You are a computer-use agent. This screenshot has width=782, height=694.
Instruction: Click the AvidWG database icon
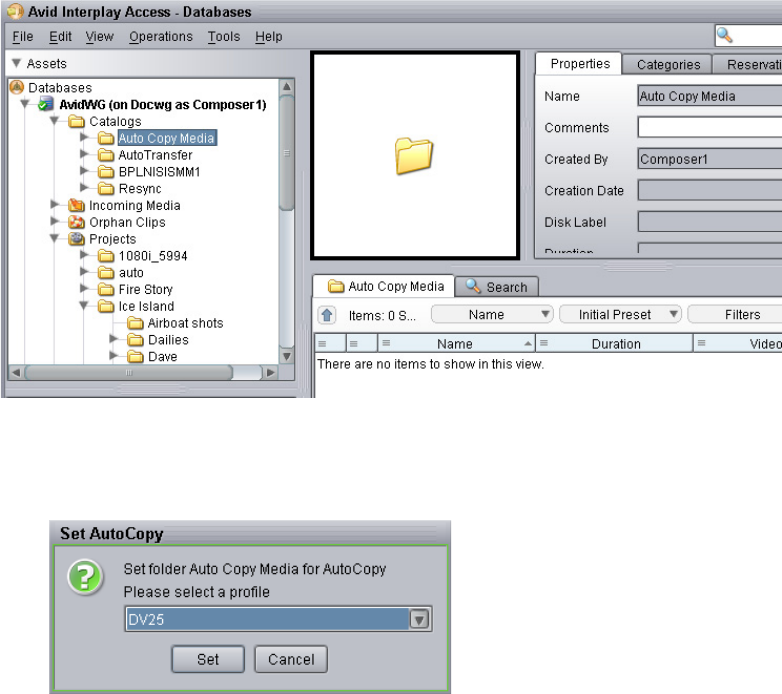click(x=46, y=104)
